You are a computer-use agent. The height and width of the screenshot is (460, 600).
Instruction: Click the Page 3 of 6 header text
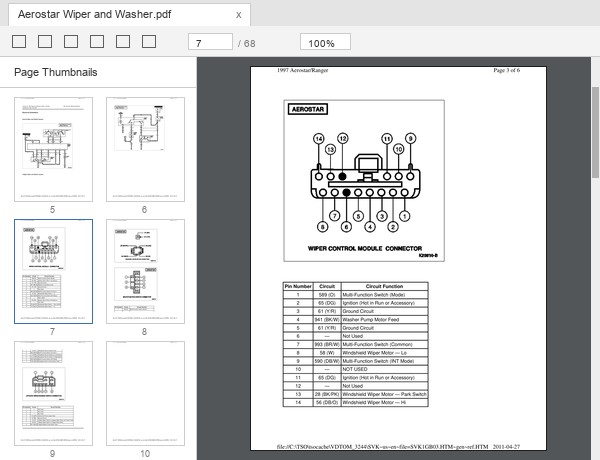point(507,70)
